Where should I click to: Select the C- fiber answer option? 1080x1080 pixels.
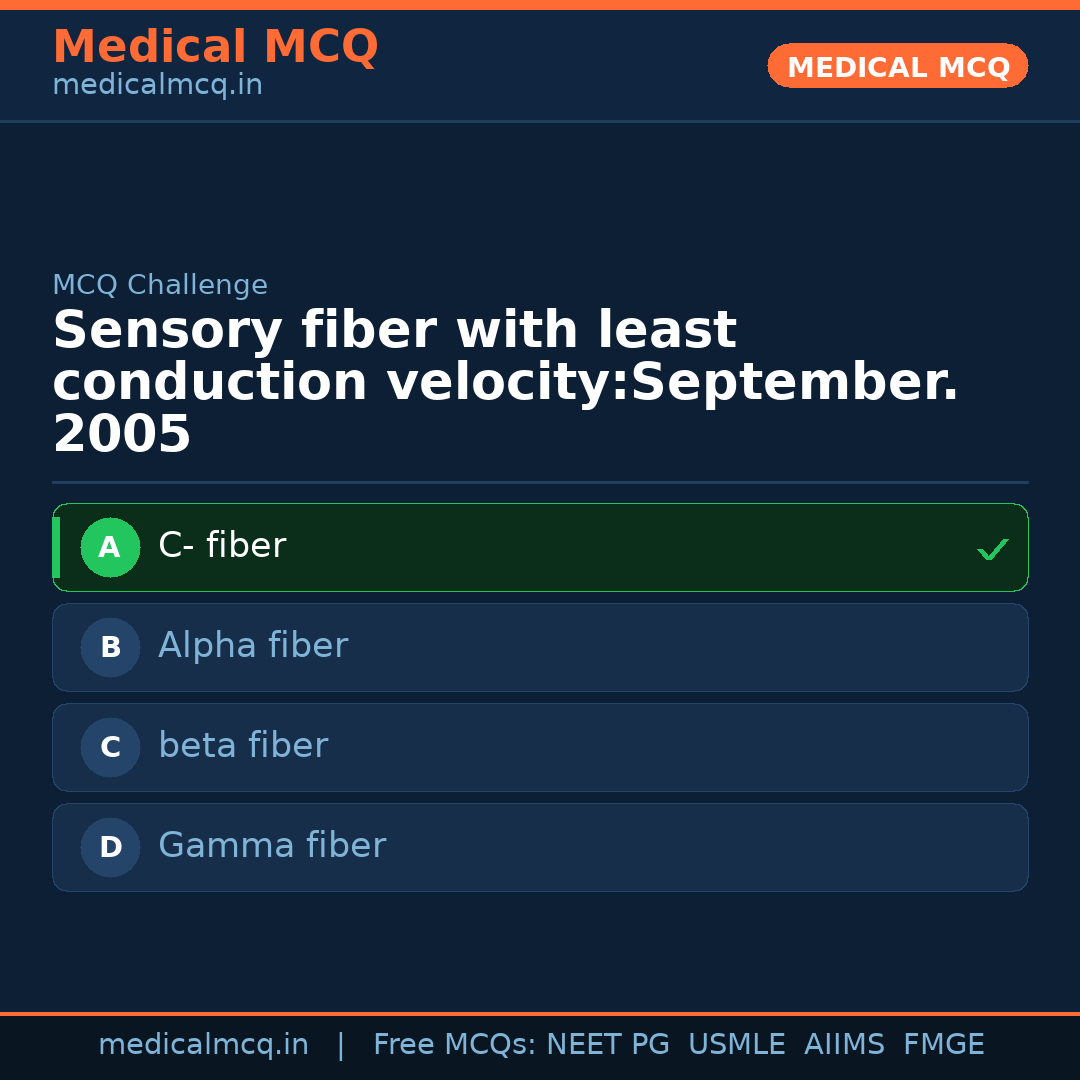540,547
